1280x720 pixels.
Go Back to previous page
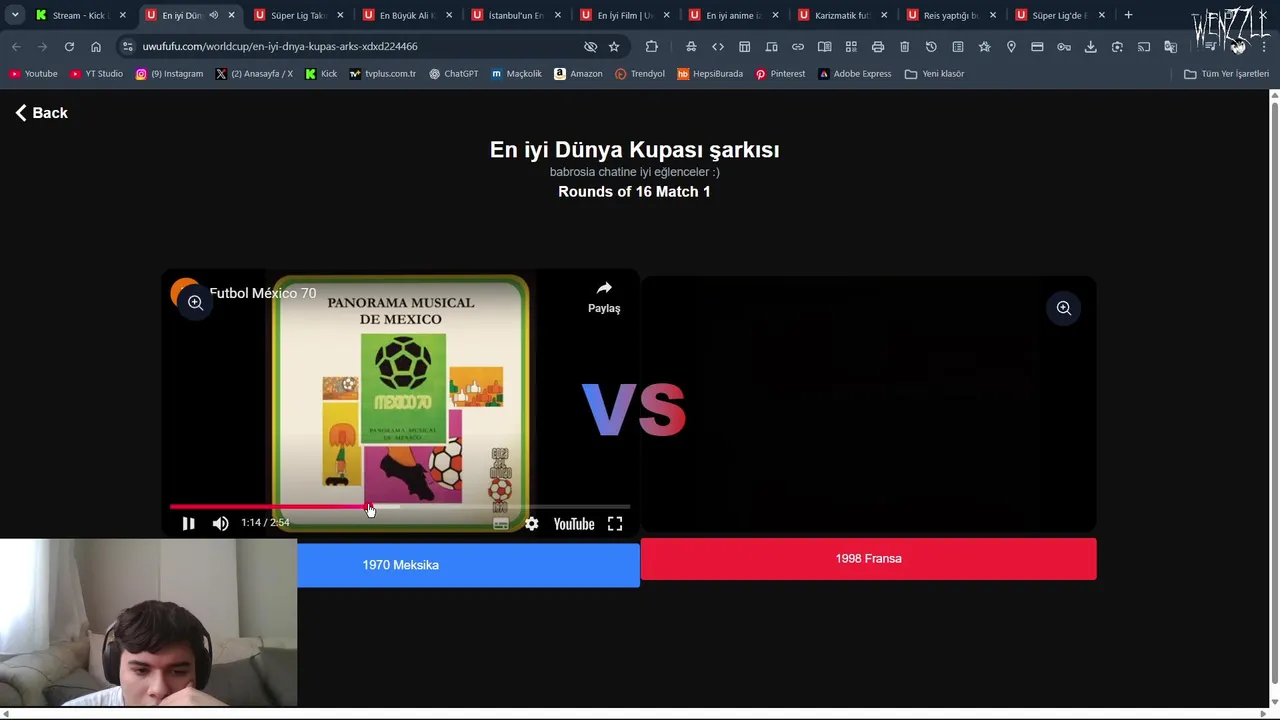coord(41,113)
